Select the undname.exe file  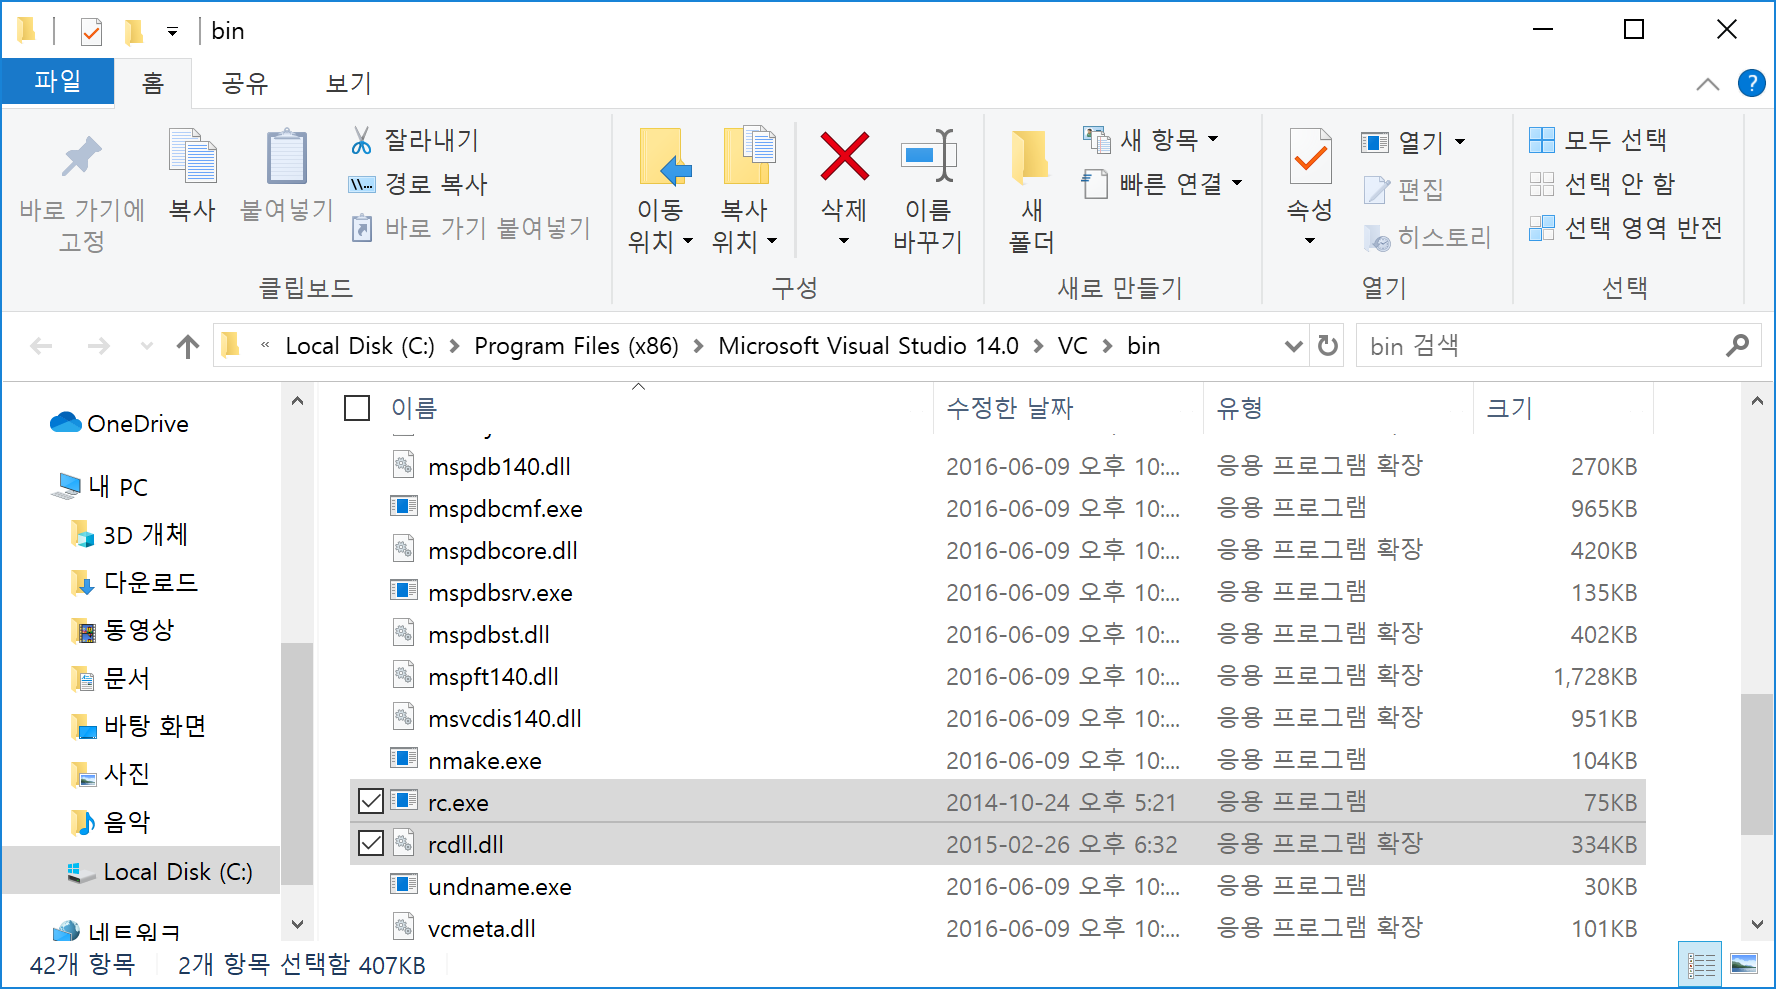coord(499,887)
